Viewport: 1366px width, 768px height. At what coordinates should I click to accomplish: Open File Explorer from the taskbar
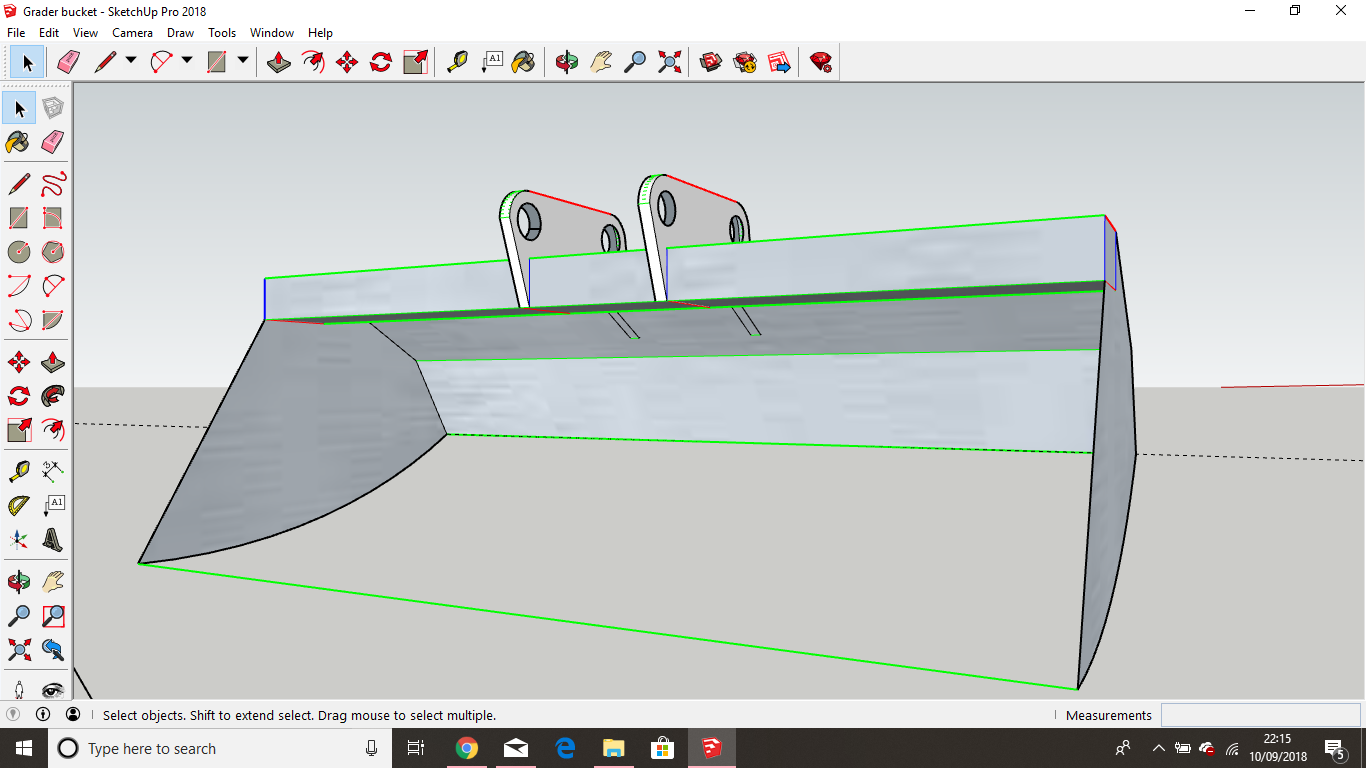pos(613,748)
